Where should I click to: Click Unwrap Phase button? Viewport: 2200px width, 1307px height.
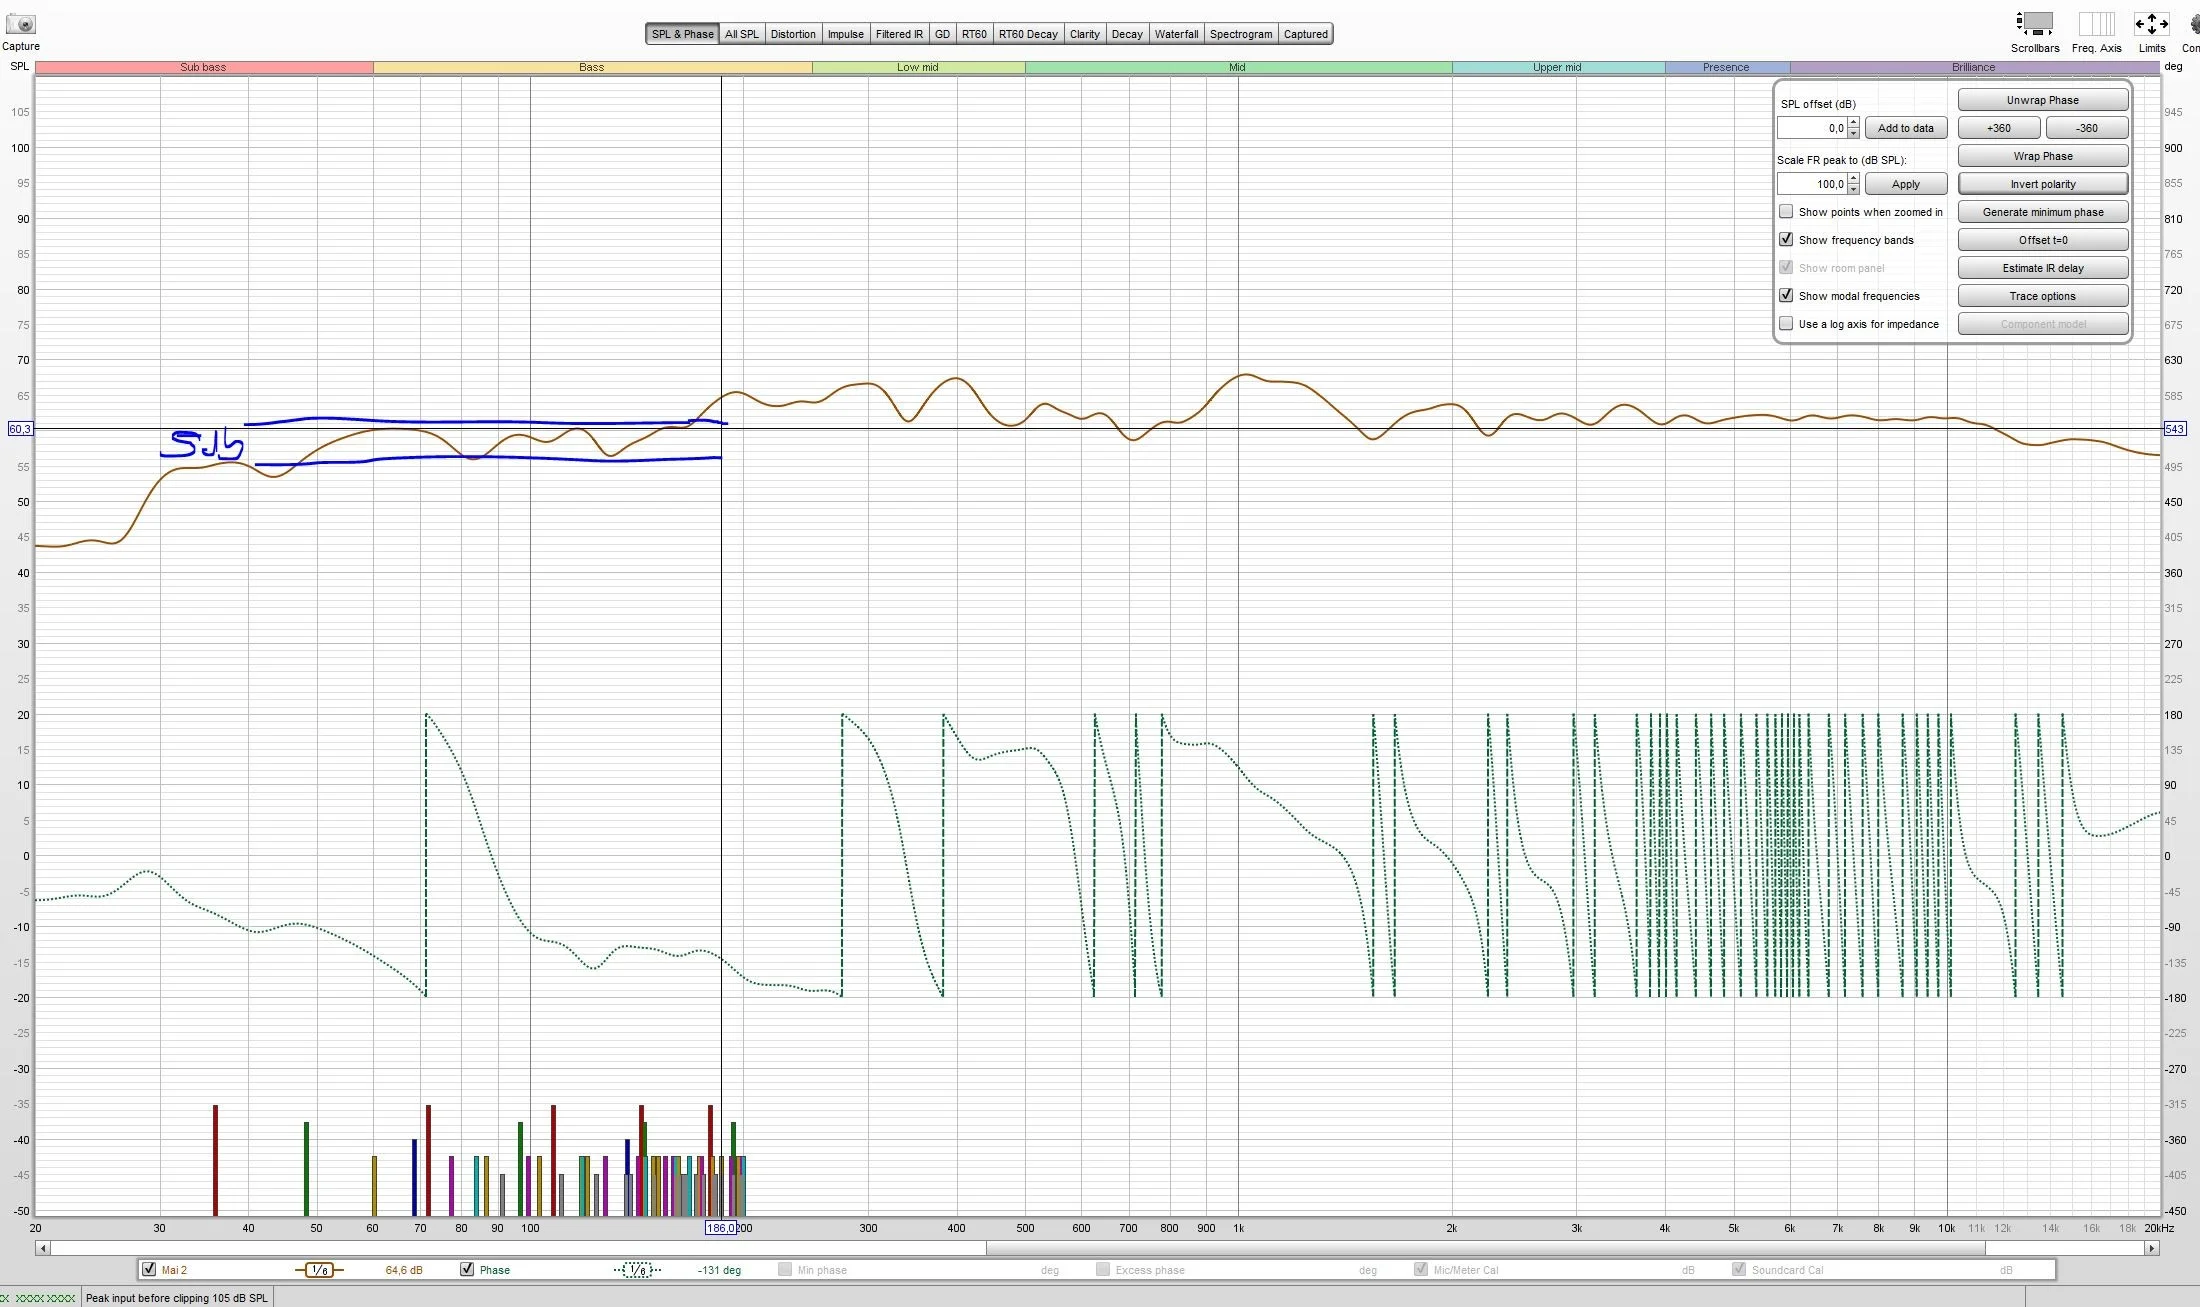pos(2042,100)
